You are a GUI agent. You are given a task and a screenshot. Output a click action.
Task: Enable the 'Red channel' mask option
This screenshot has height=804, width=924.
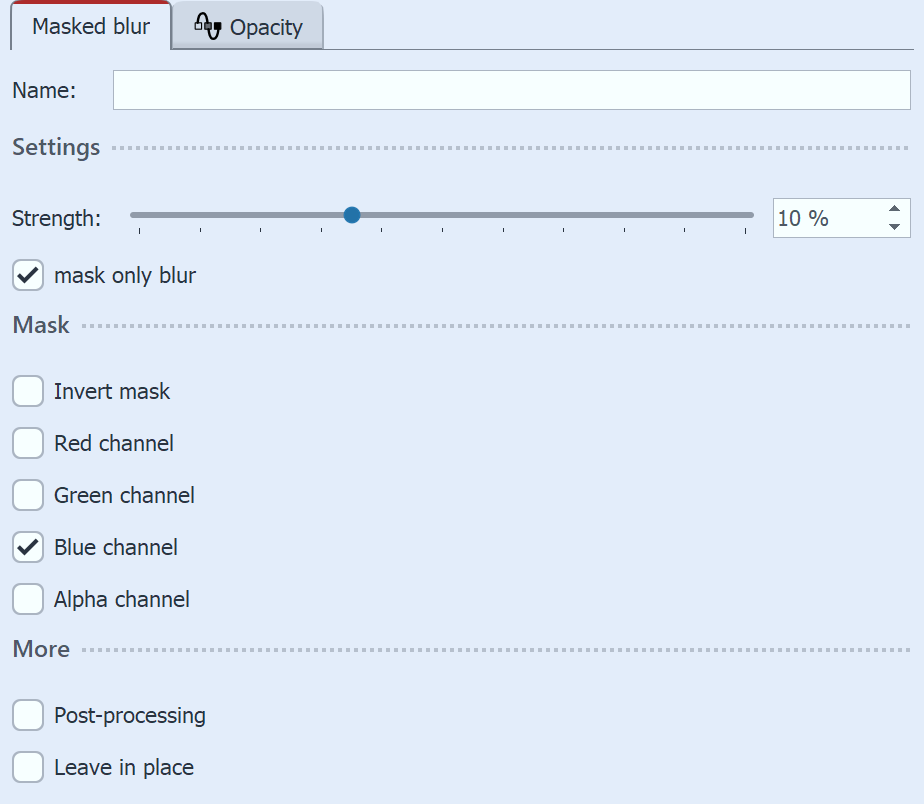click(x=27, y=443)
